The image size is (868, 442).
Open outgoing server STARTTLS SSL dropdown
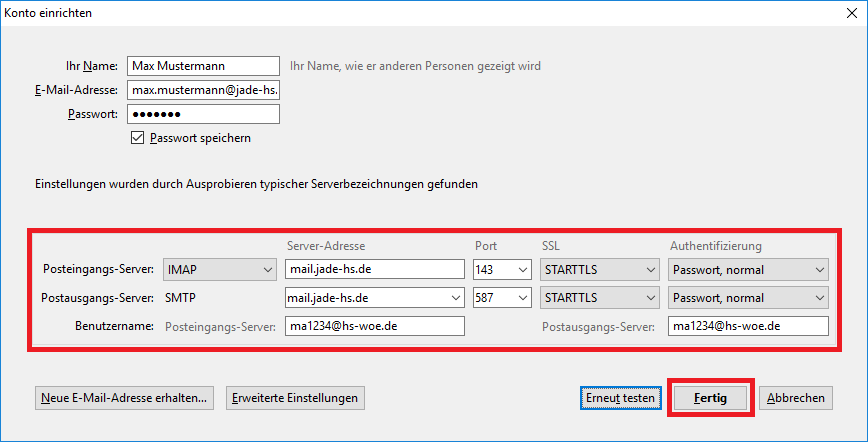coord(600,298)
